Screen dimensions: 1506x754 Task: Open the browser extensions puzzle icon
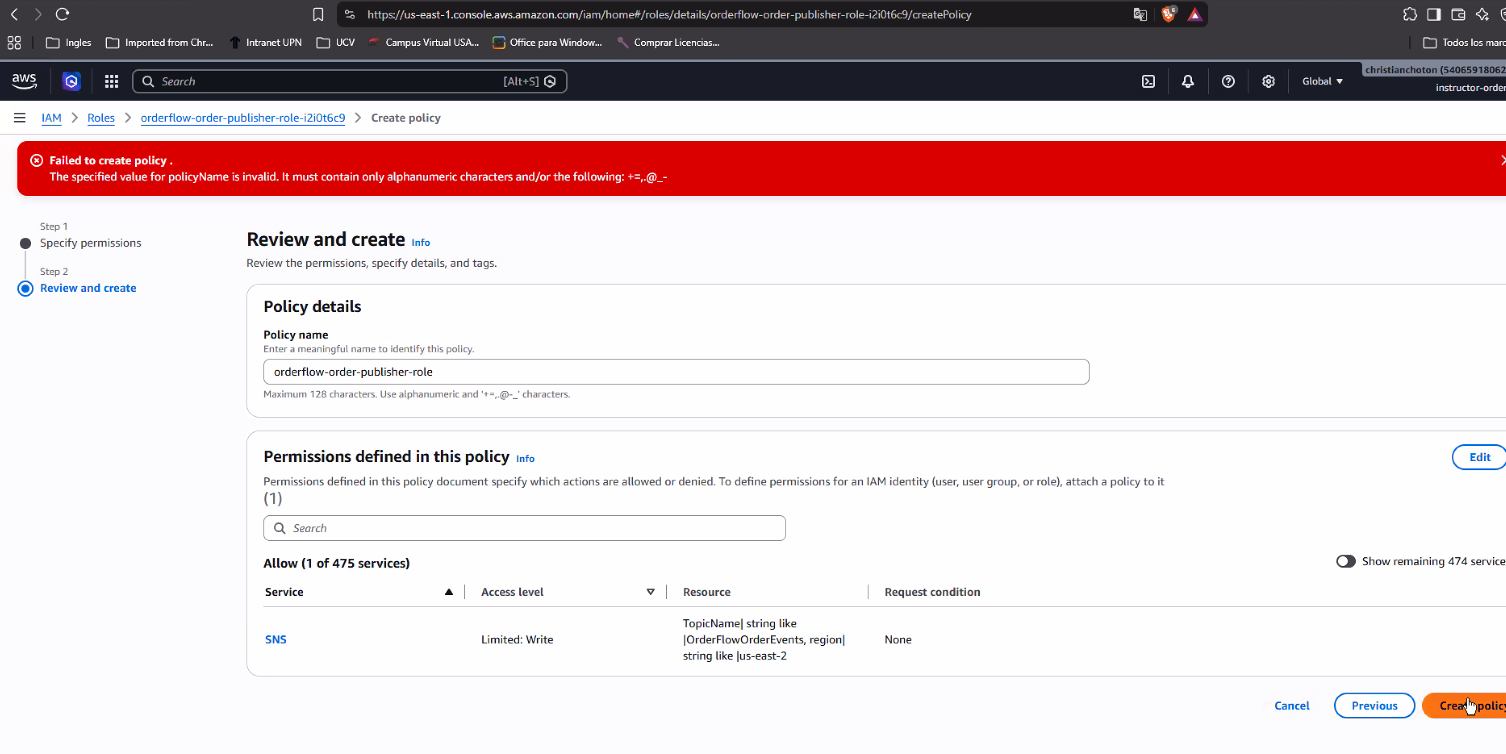click(1410, 15)
